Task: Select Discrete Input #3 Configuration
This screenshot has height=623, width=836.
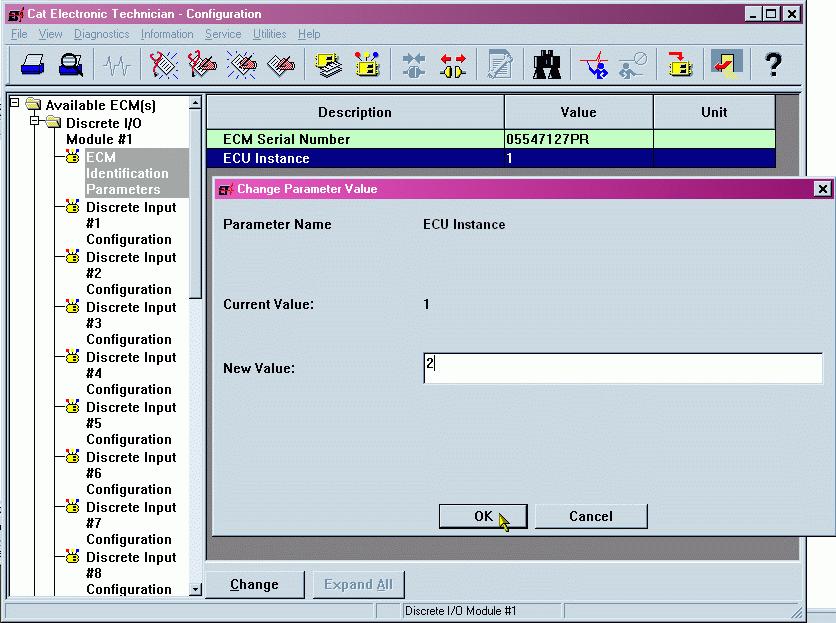Action: 129,323
